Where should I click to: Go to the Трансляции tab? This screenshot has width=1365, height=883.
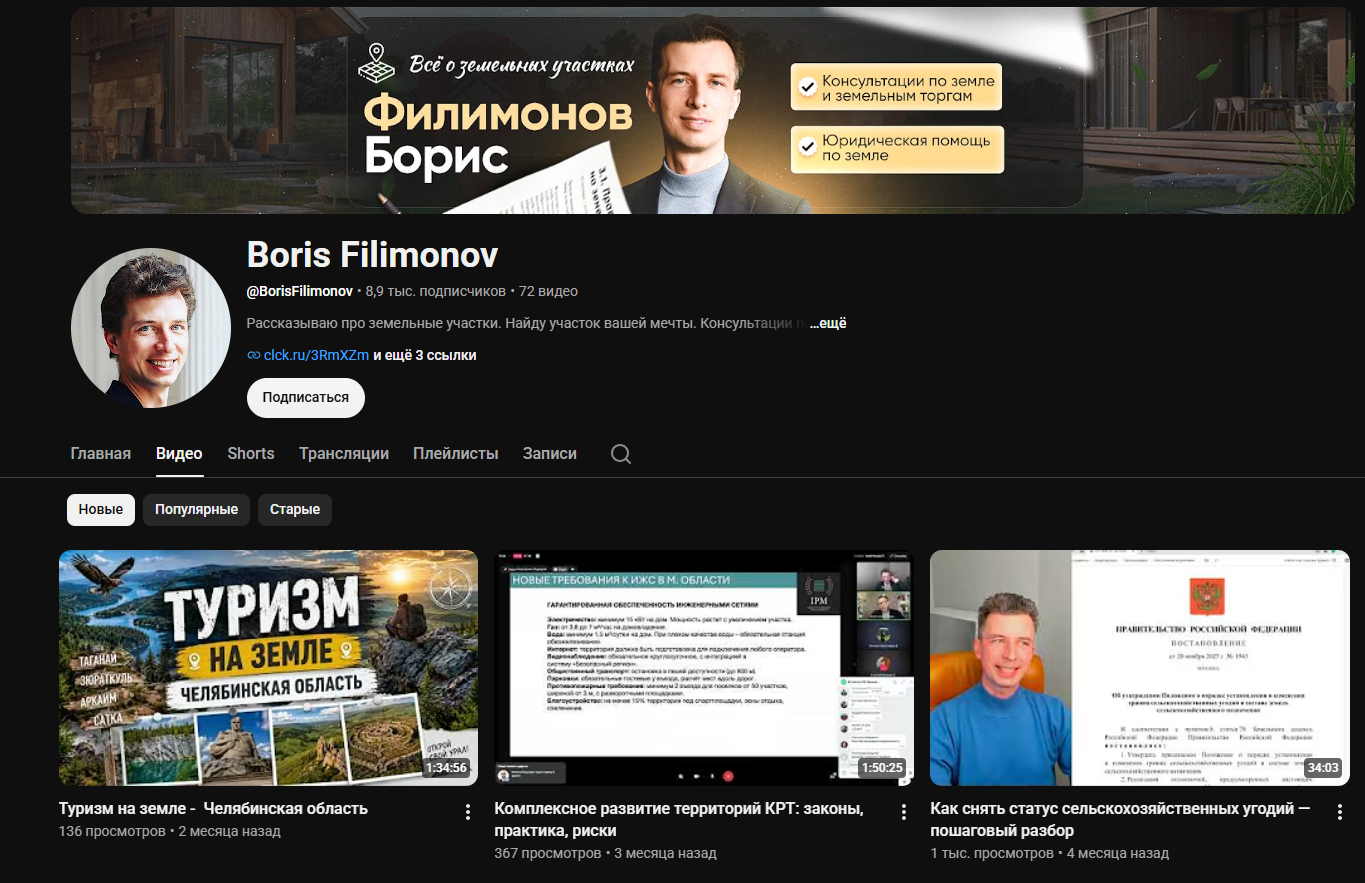[344, 453]
